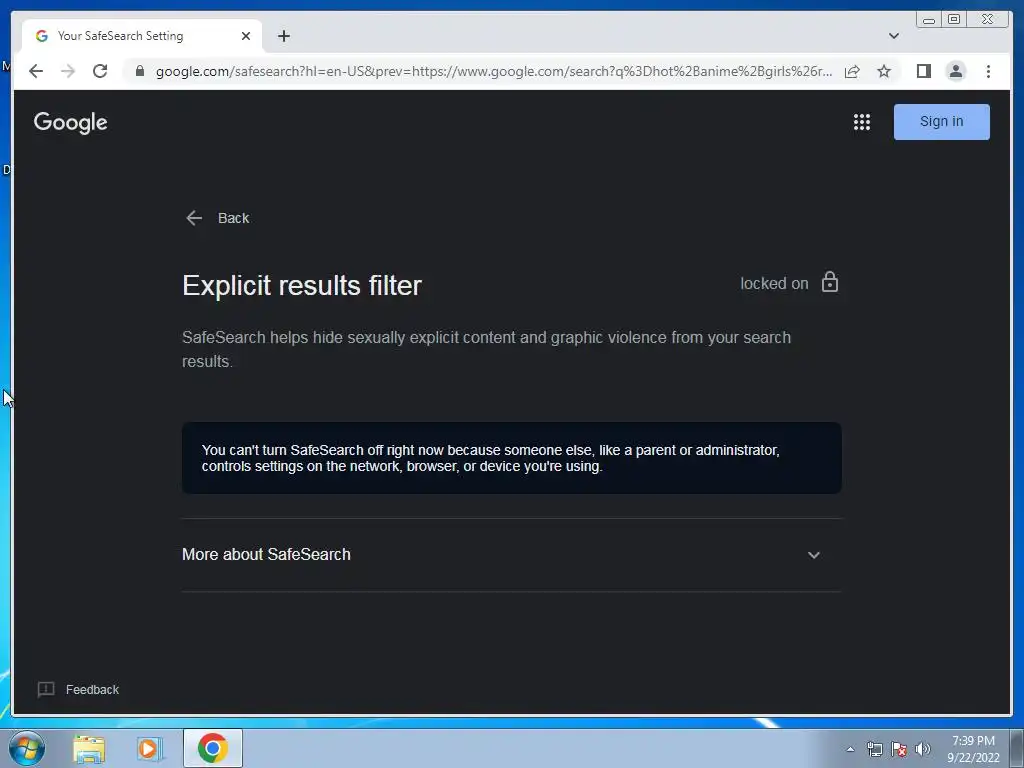The width and height of the screenshot is (1024, 768).
Task: Reload the SafeSearch page
Action: click(100, 71)
